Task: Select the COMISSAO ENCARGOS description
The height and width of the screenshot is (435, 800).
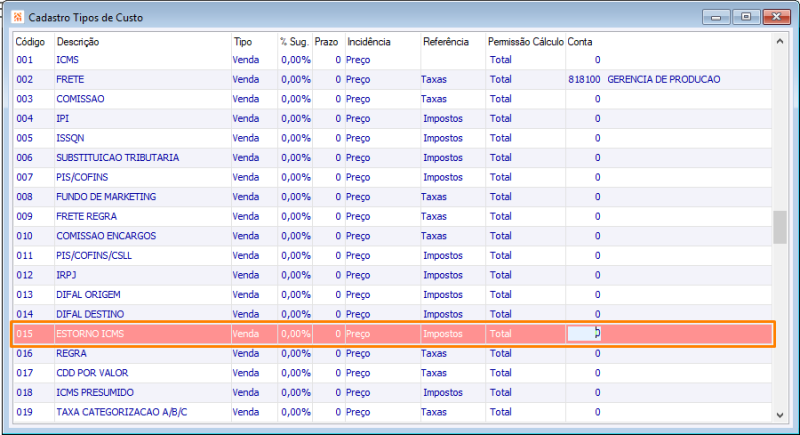Action: (106, 236)
